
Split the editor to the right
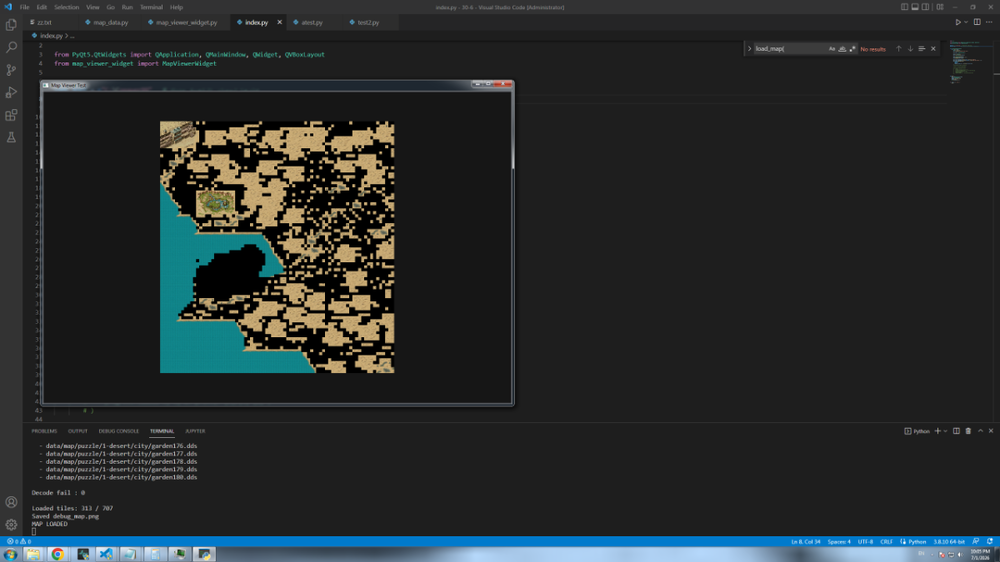[x=977, y=22]
